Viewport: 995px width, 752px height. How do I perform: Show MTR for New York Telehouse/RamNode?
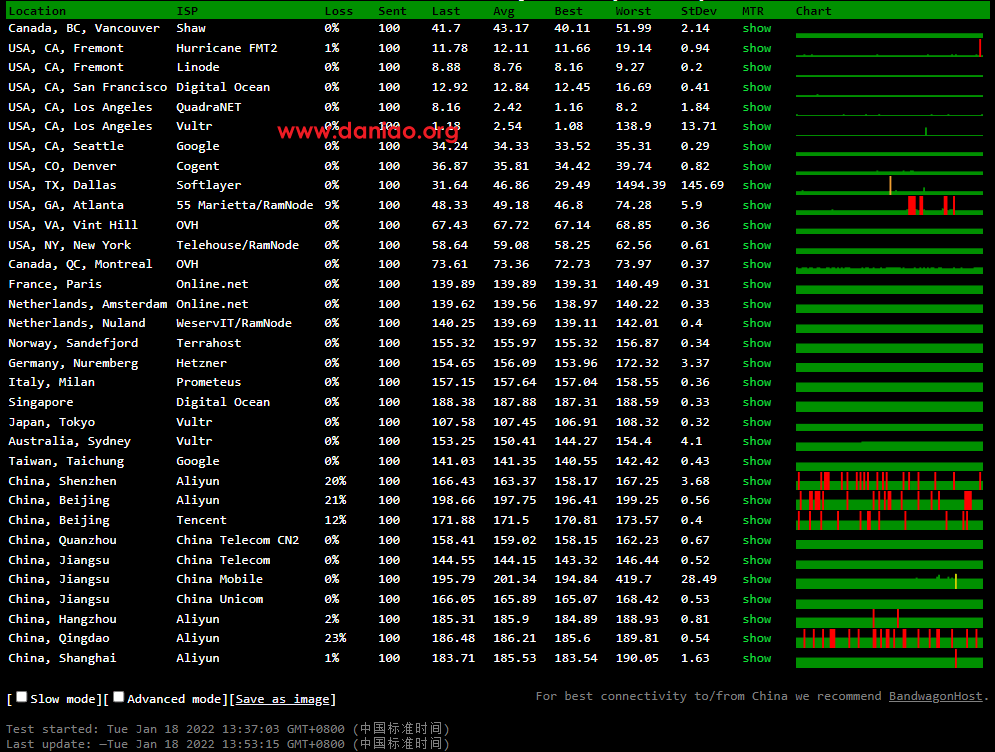pos(757,245)
